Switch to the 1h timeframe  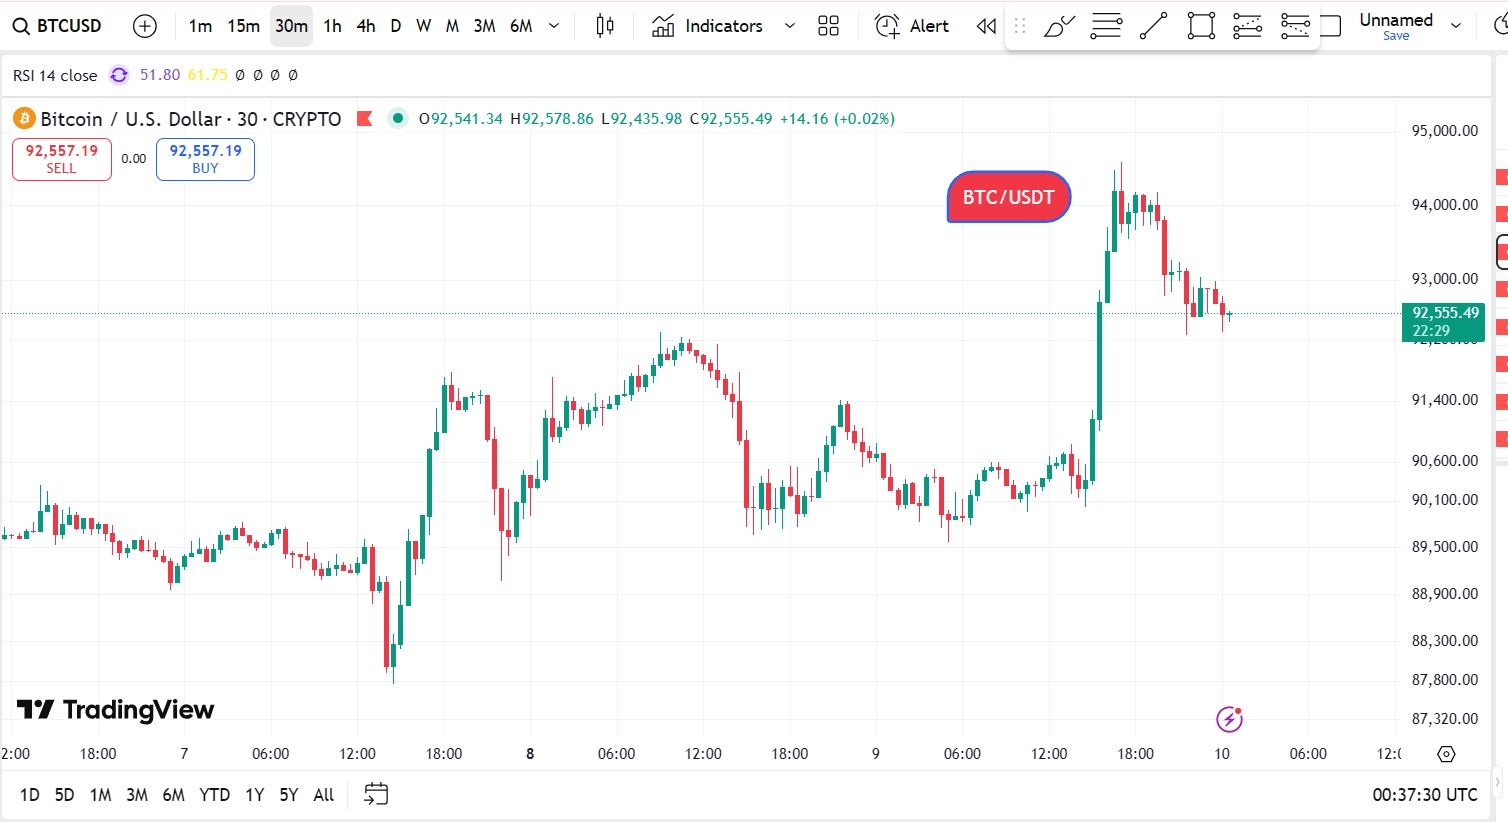(332, 26)
